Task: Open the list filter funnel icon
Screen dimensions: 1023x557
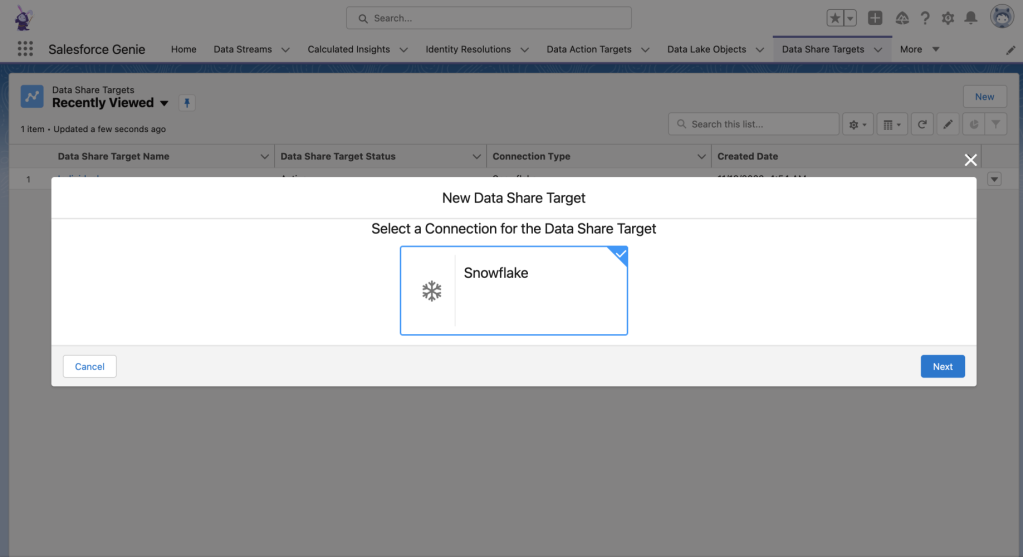Action: coord(996,124)
